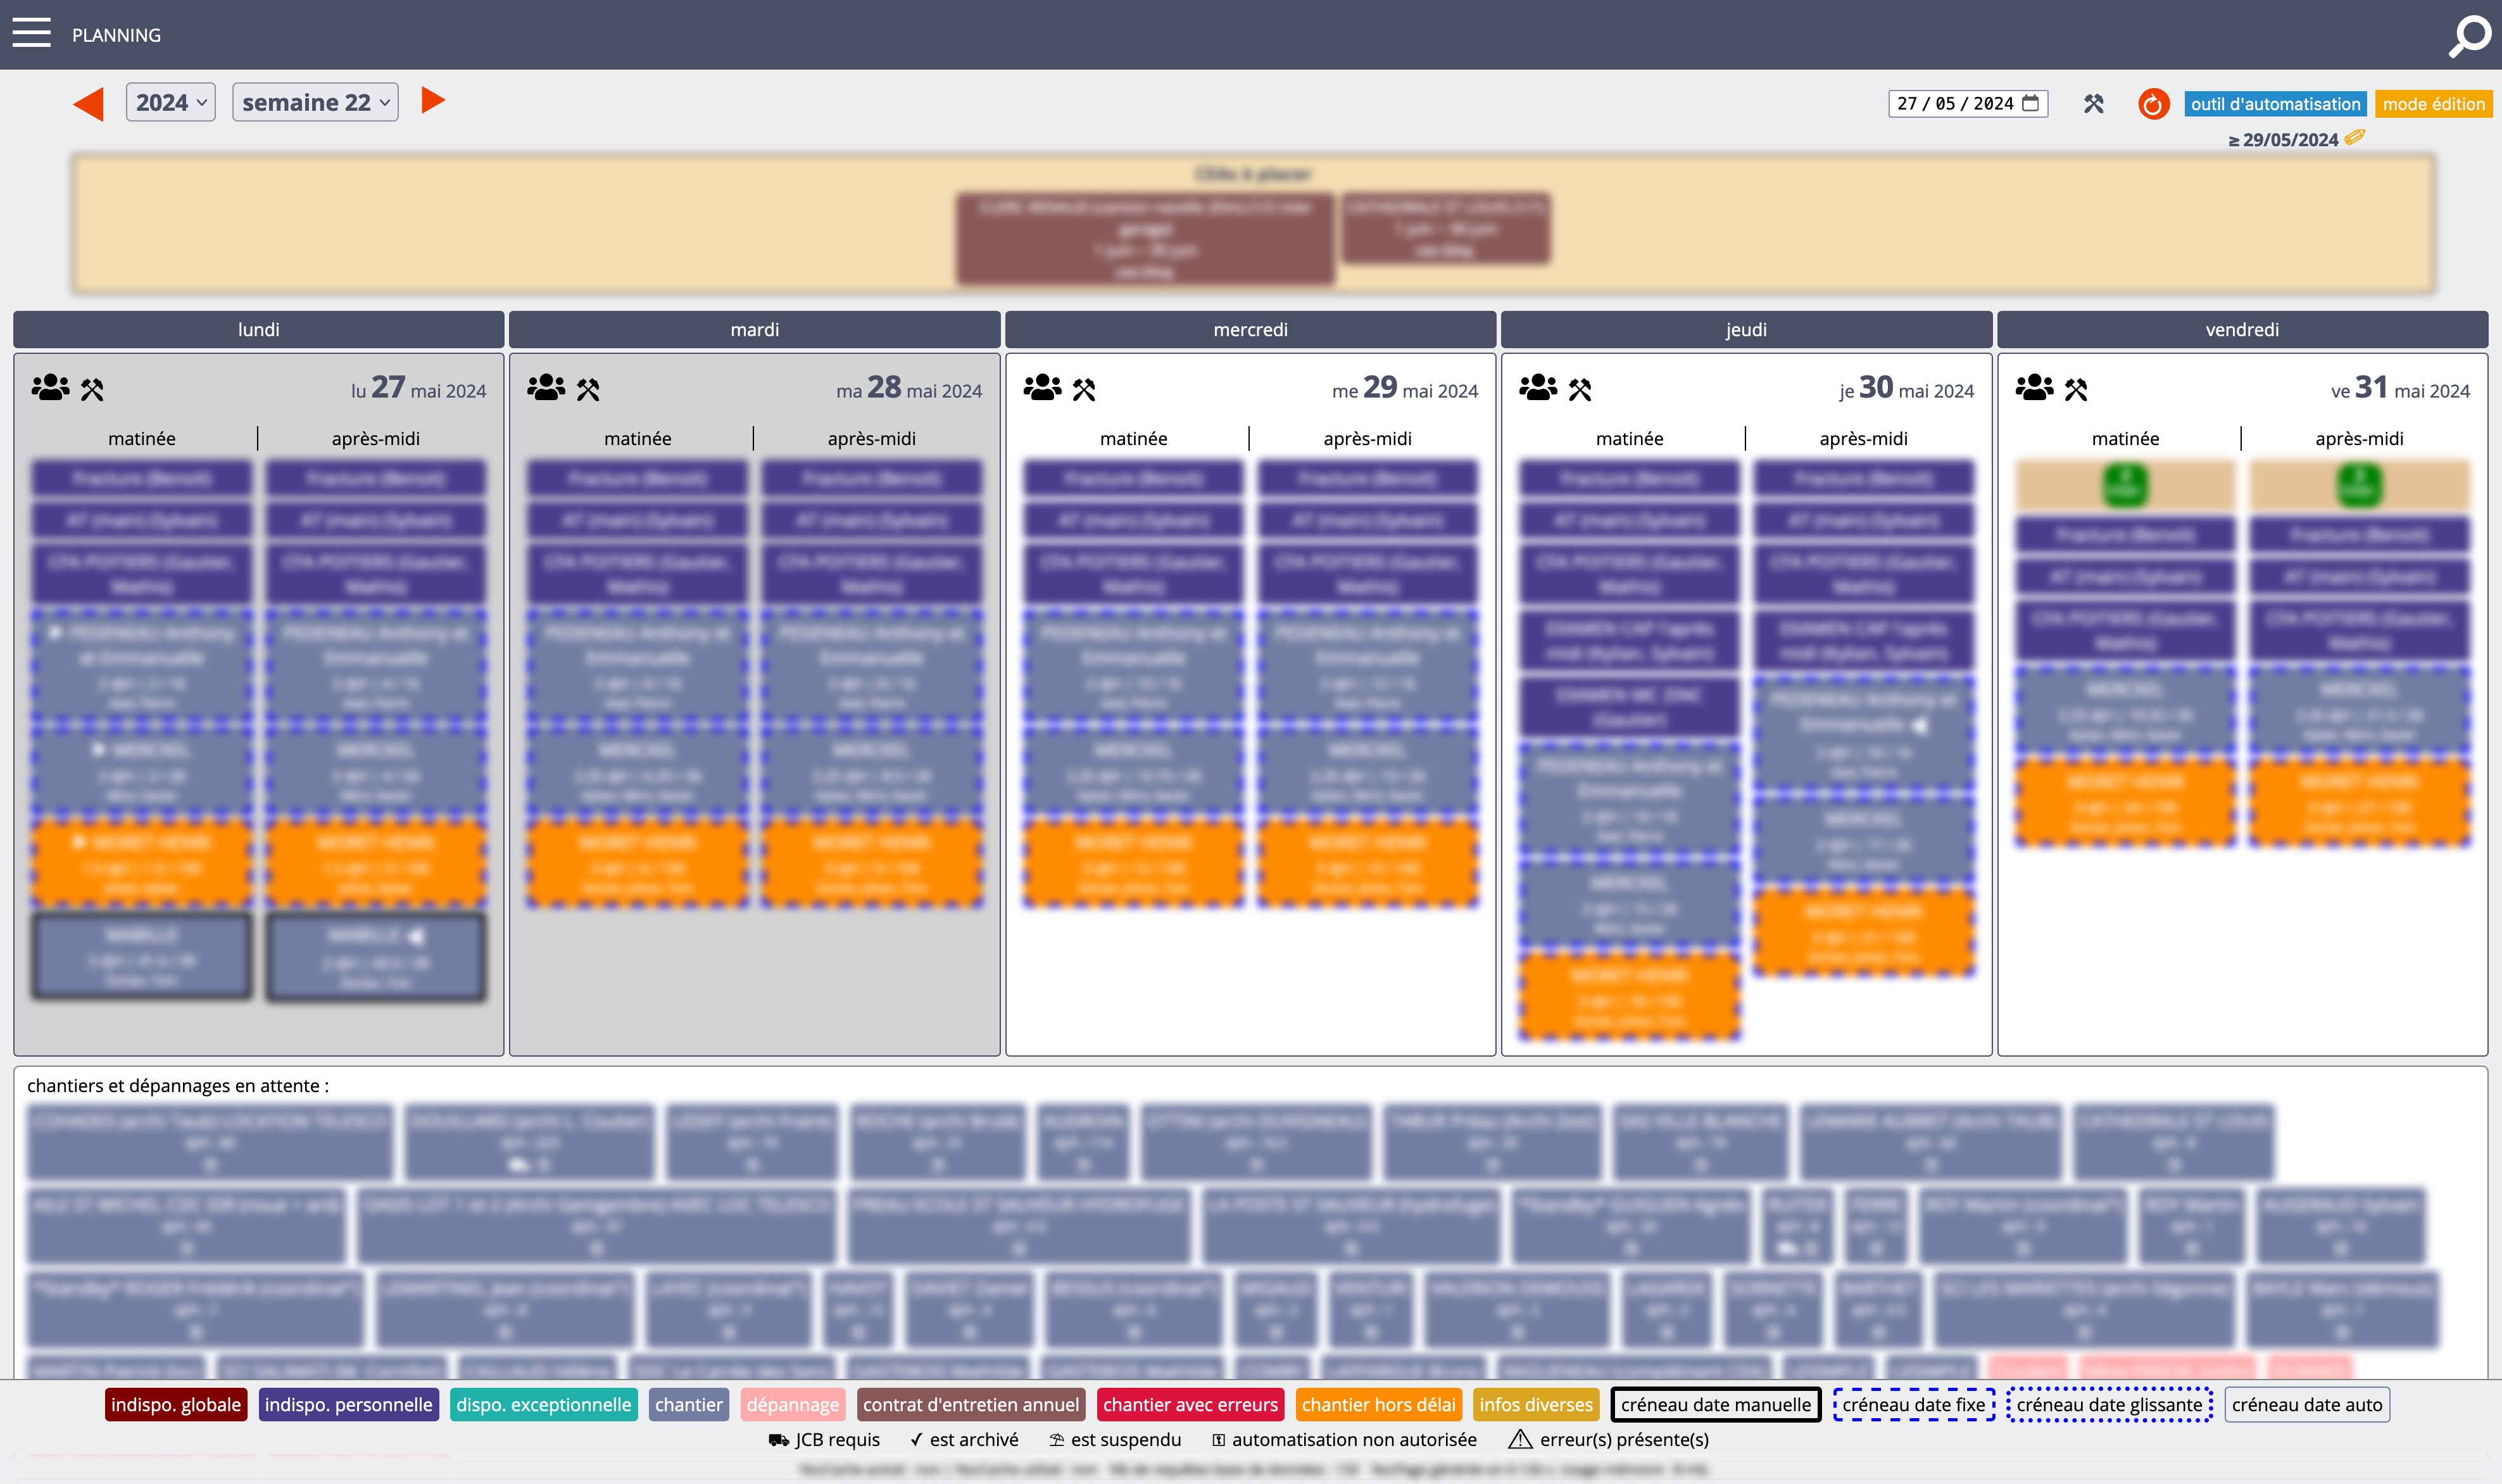
Task: Toggle the créneau date glissante legend filter
Action: pyautogui.click(x=2109, y=1404)
